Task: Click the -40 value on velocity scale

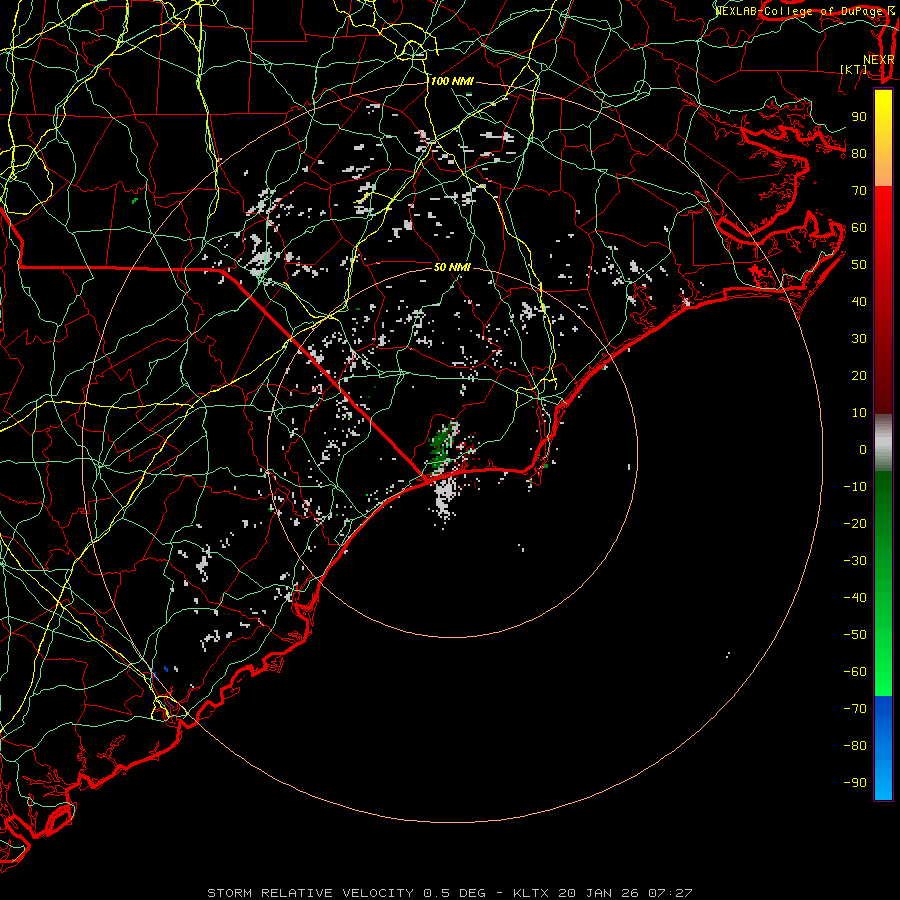Action: click(855, 598)
